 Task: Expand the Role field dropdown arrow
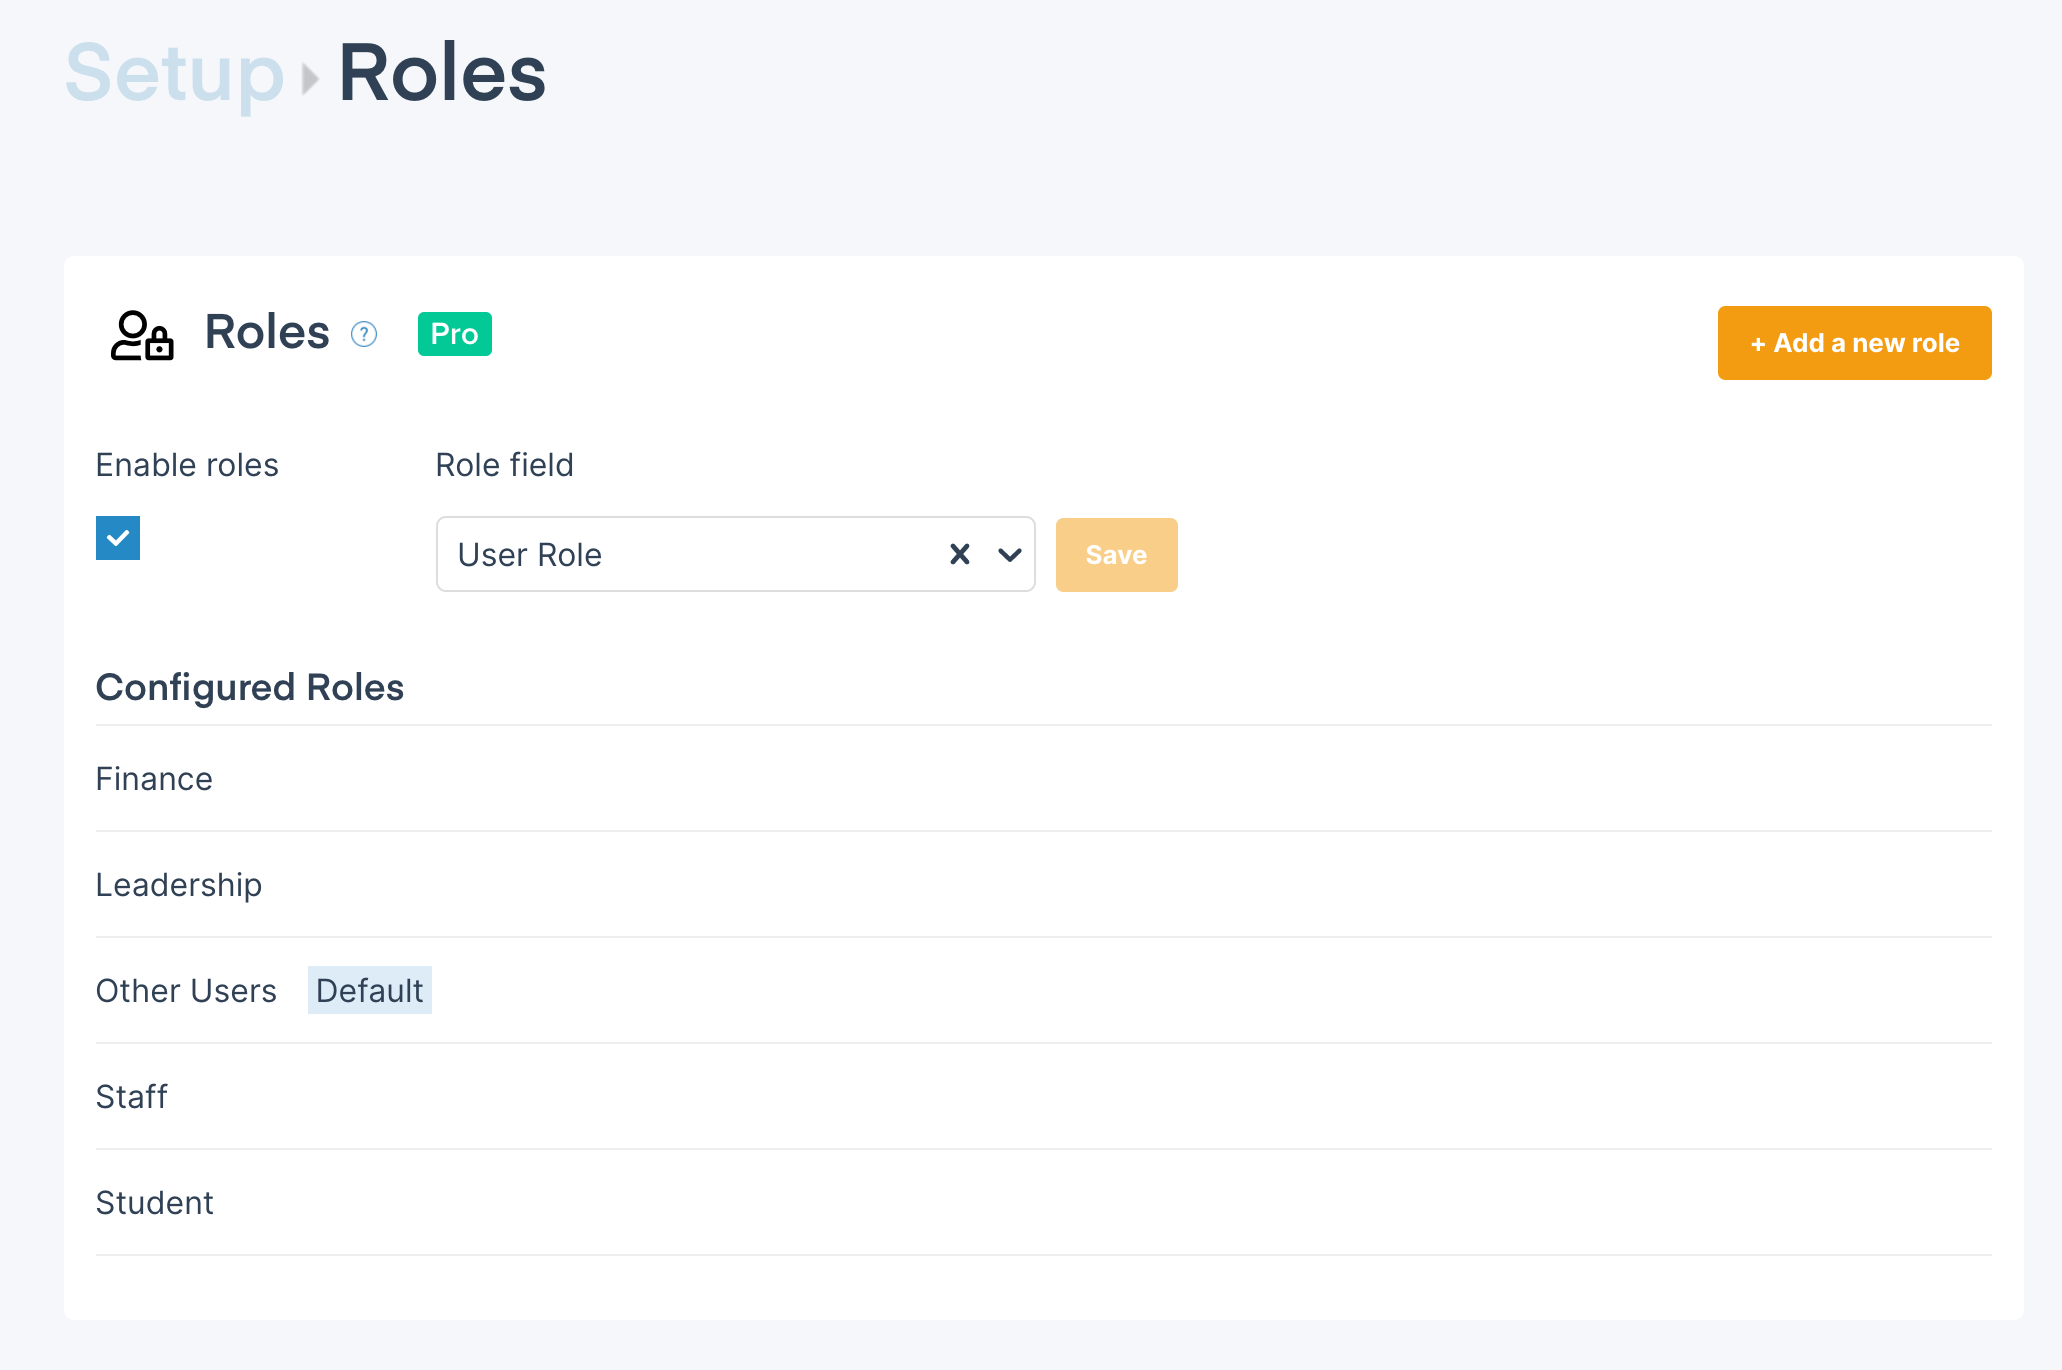coord(1010,554)
